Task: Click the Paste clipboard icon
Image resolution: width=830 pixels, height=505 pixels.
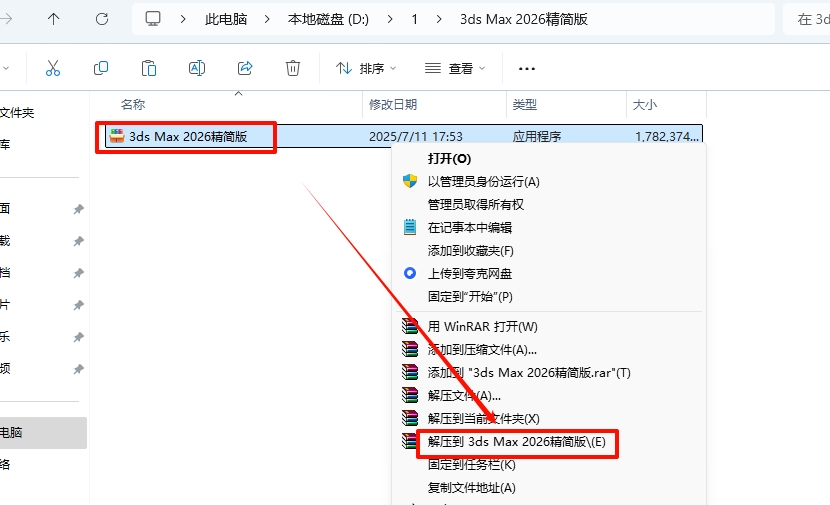Action: [x=149, y=68]
